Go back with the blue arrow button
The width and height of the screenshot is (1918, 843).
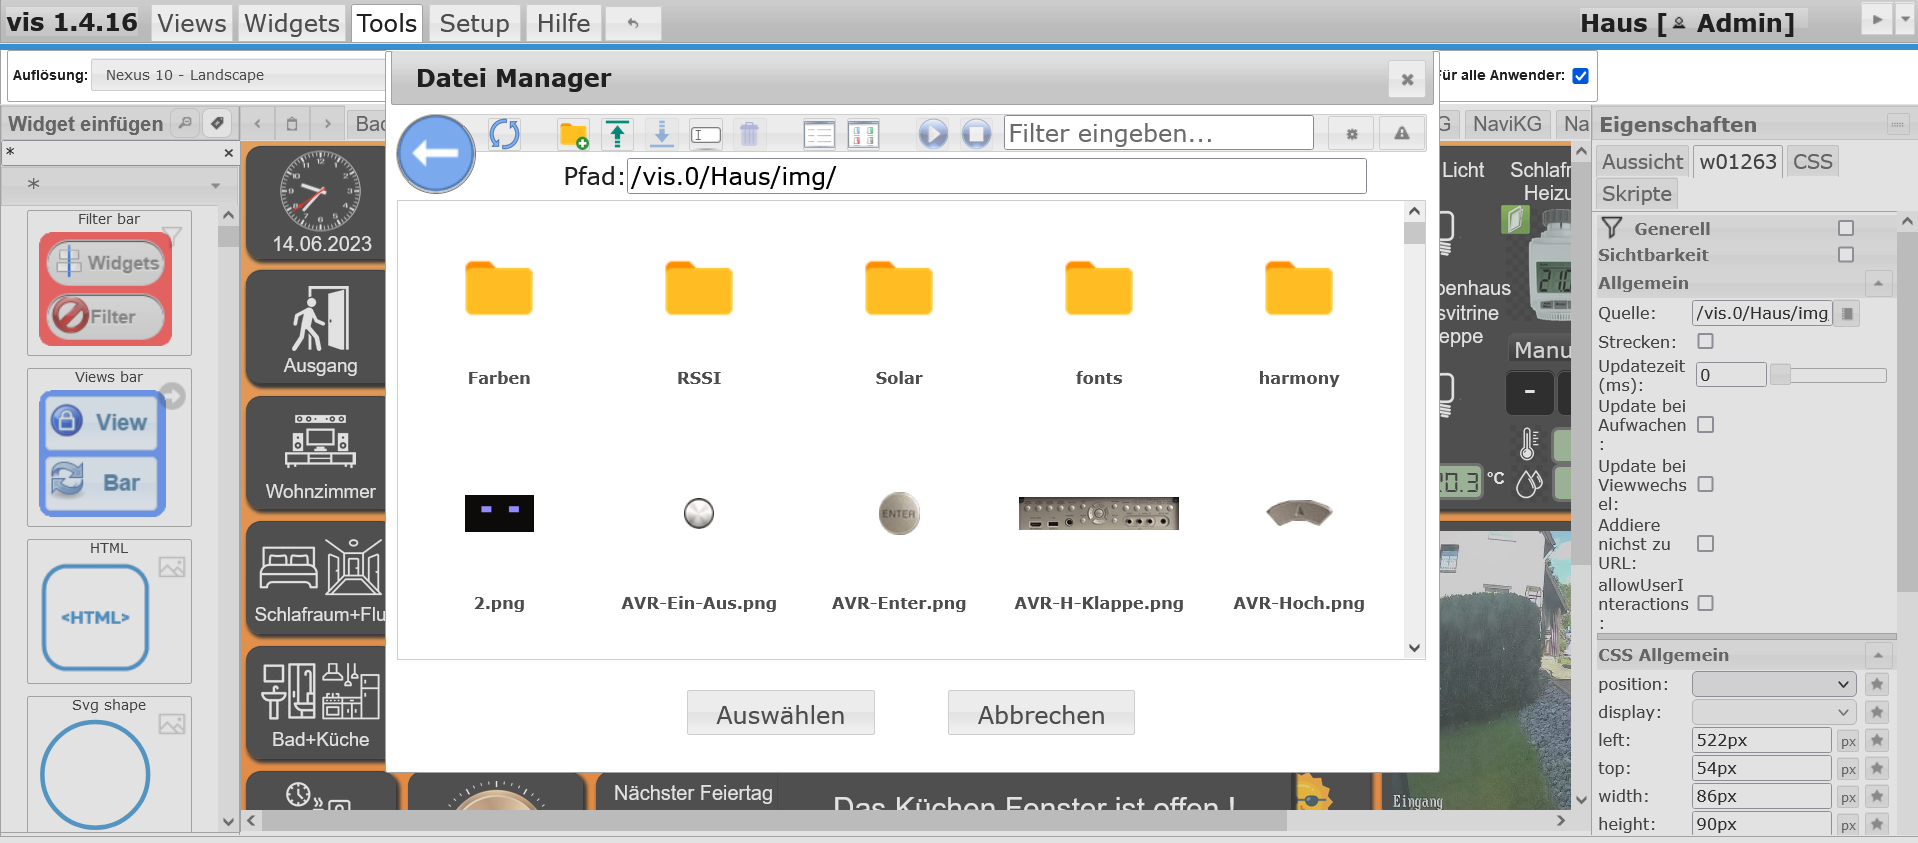(x=436, y=153)
